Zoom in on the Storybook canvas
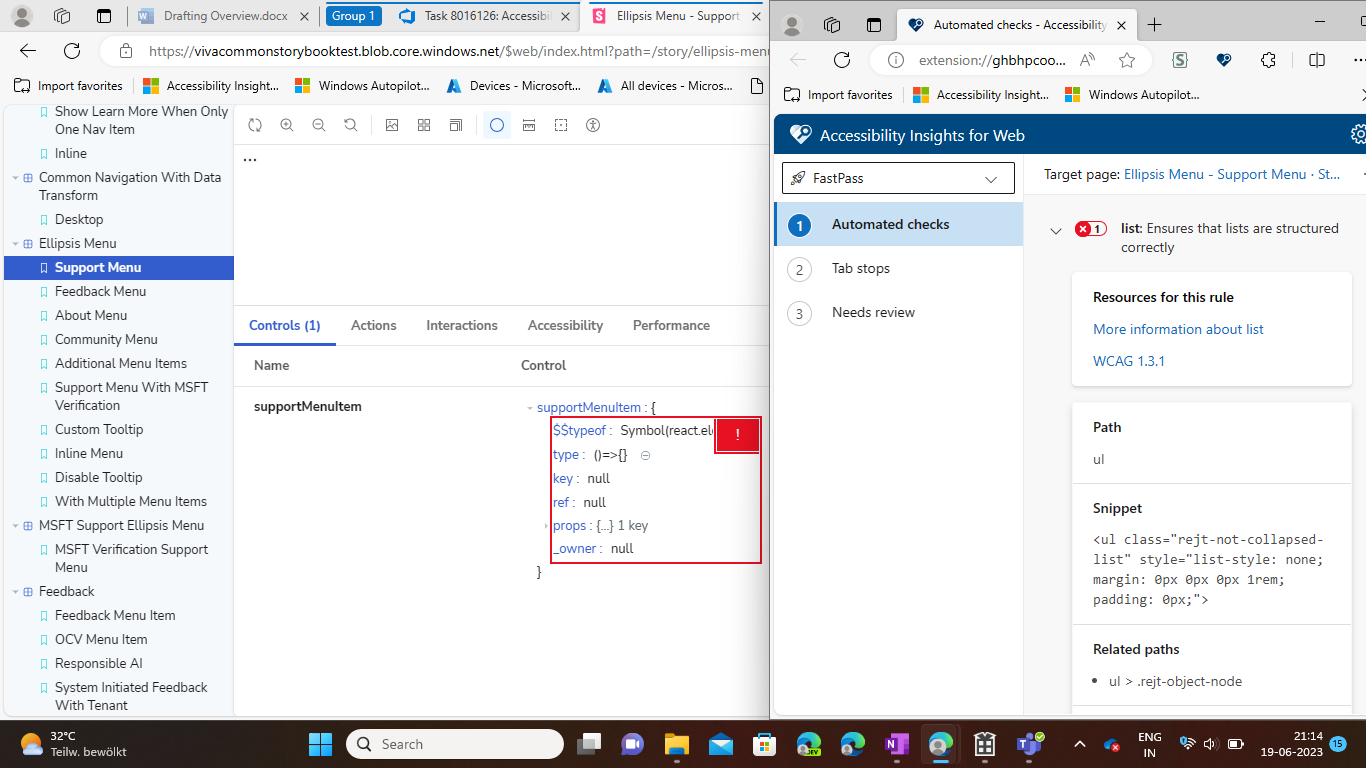The image size is (1366, 768). (288, 125)
